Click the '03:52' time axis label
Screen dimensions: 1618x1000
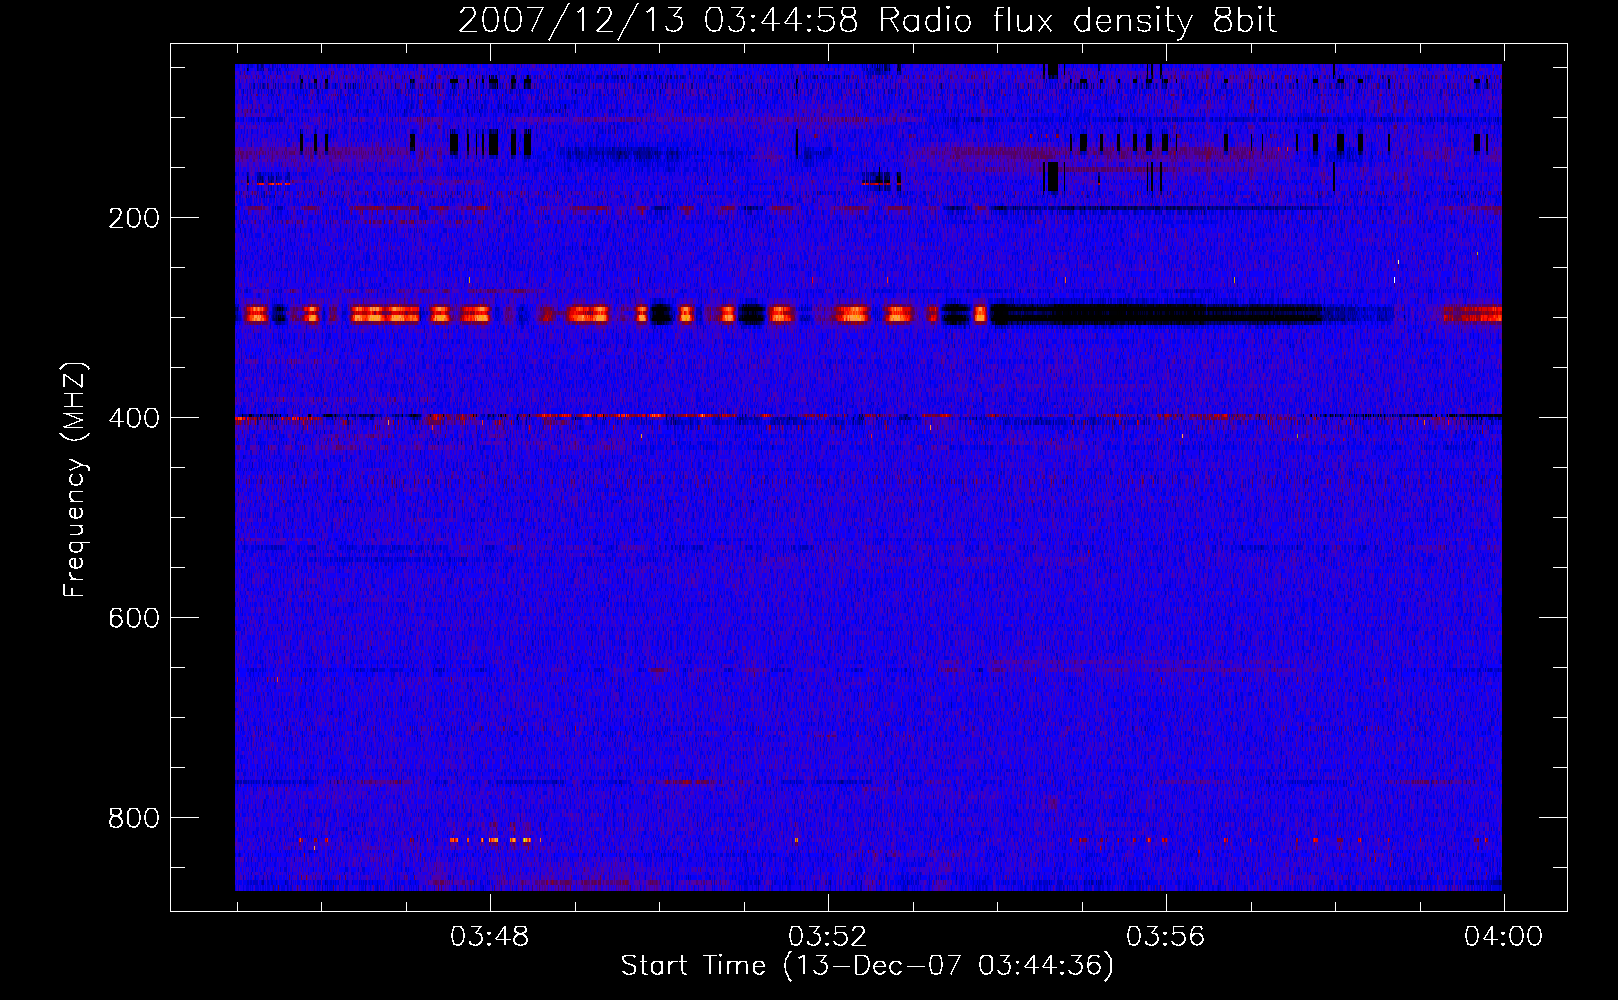coord(827,937)
